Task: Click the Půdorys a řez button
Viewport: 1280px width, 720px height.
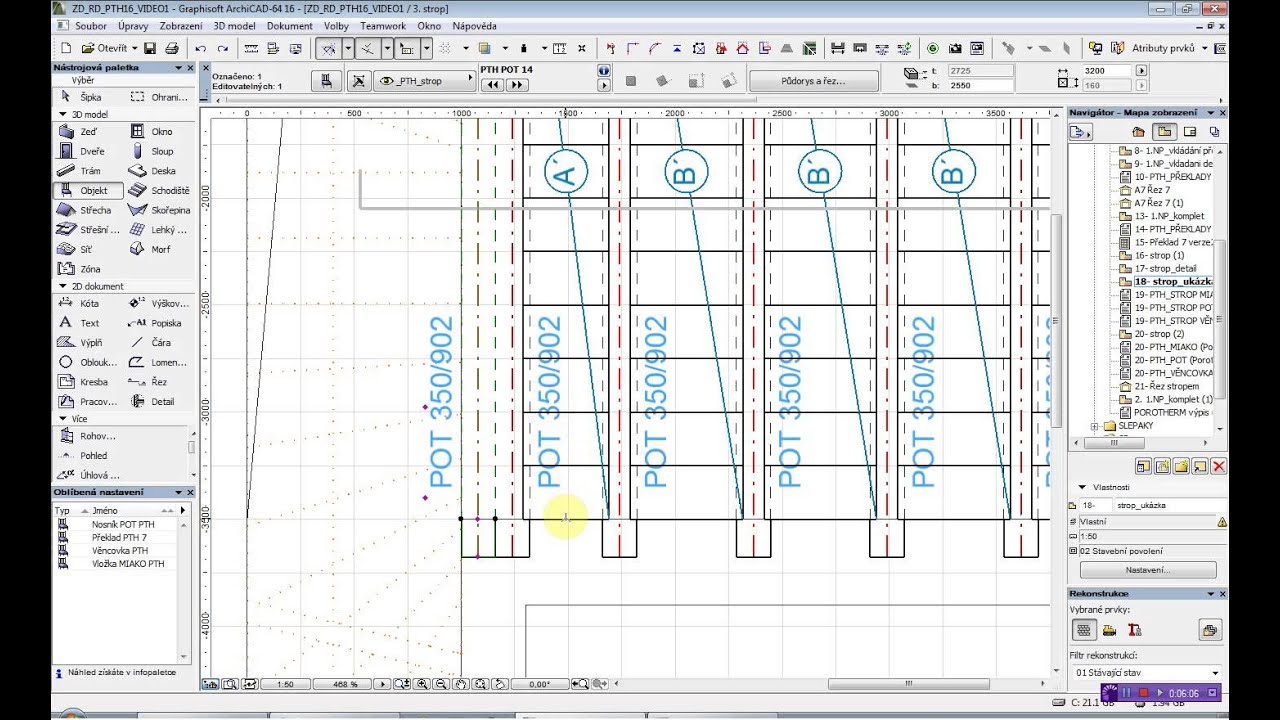Action: (814, 81)
